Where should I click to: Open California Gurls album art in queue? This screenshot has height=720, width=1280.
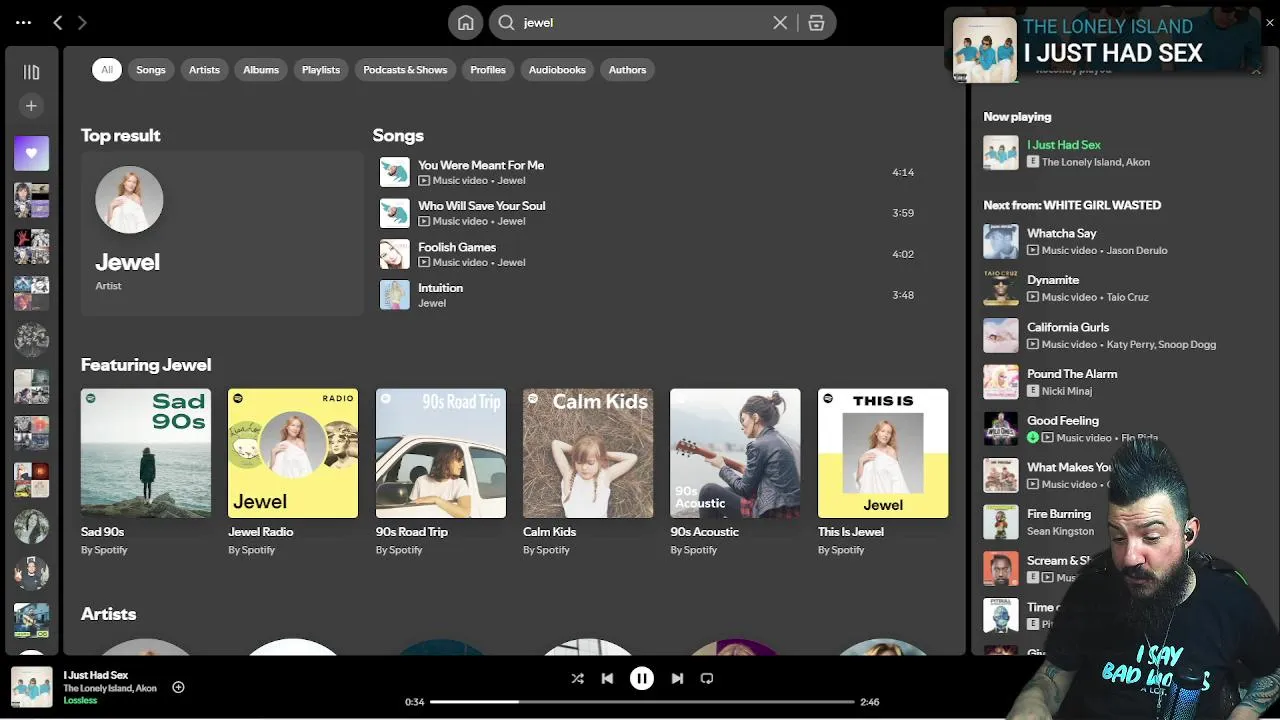click(1000, 335)
